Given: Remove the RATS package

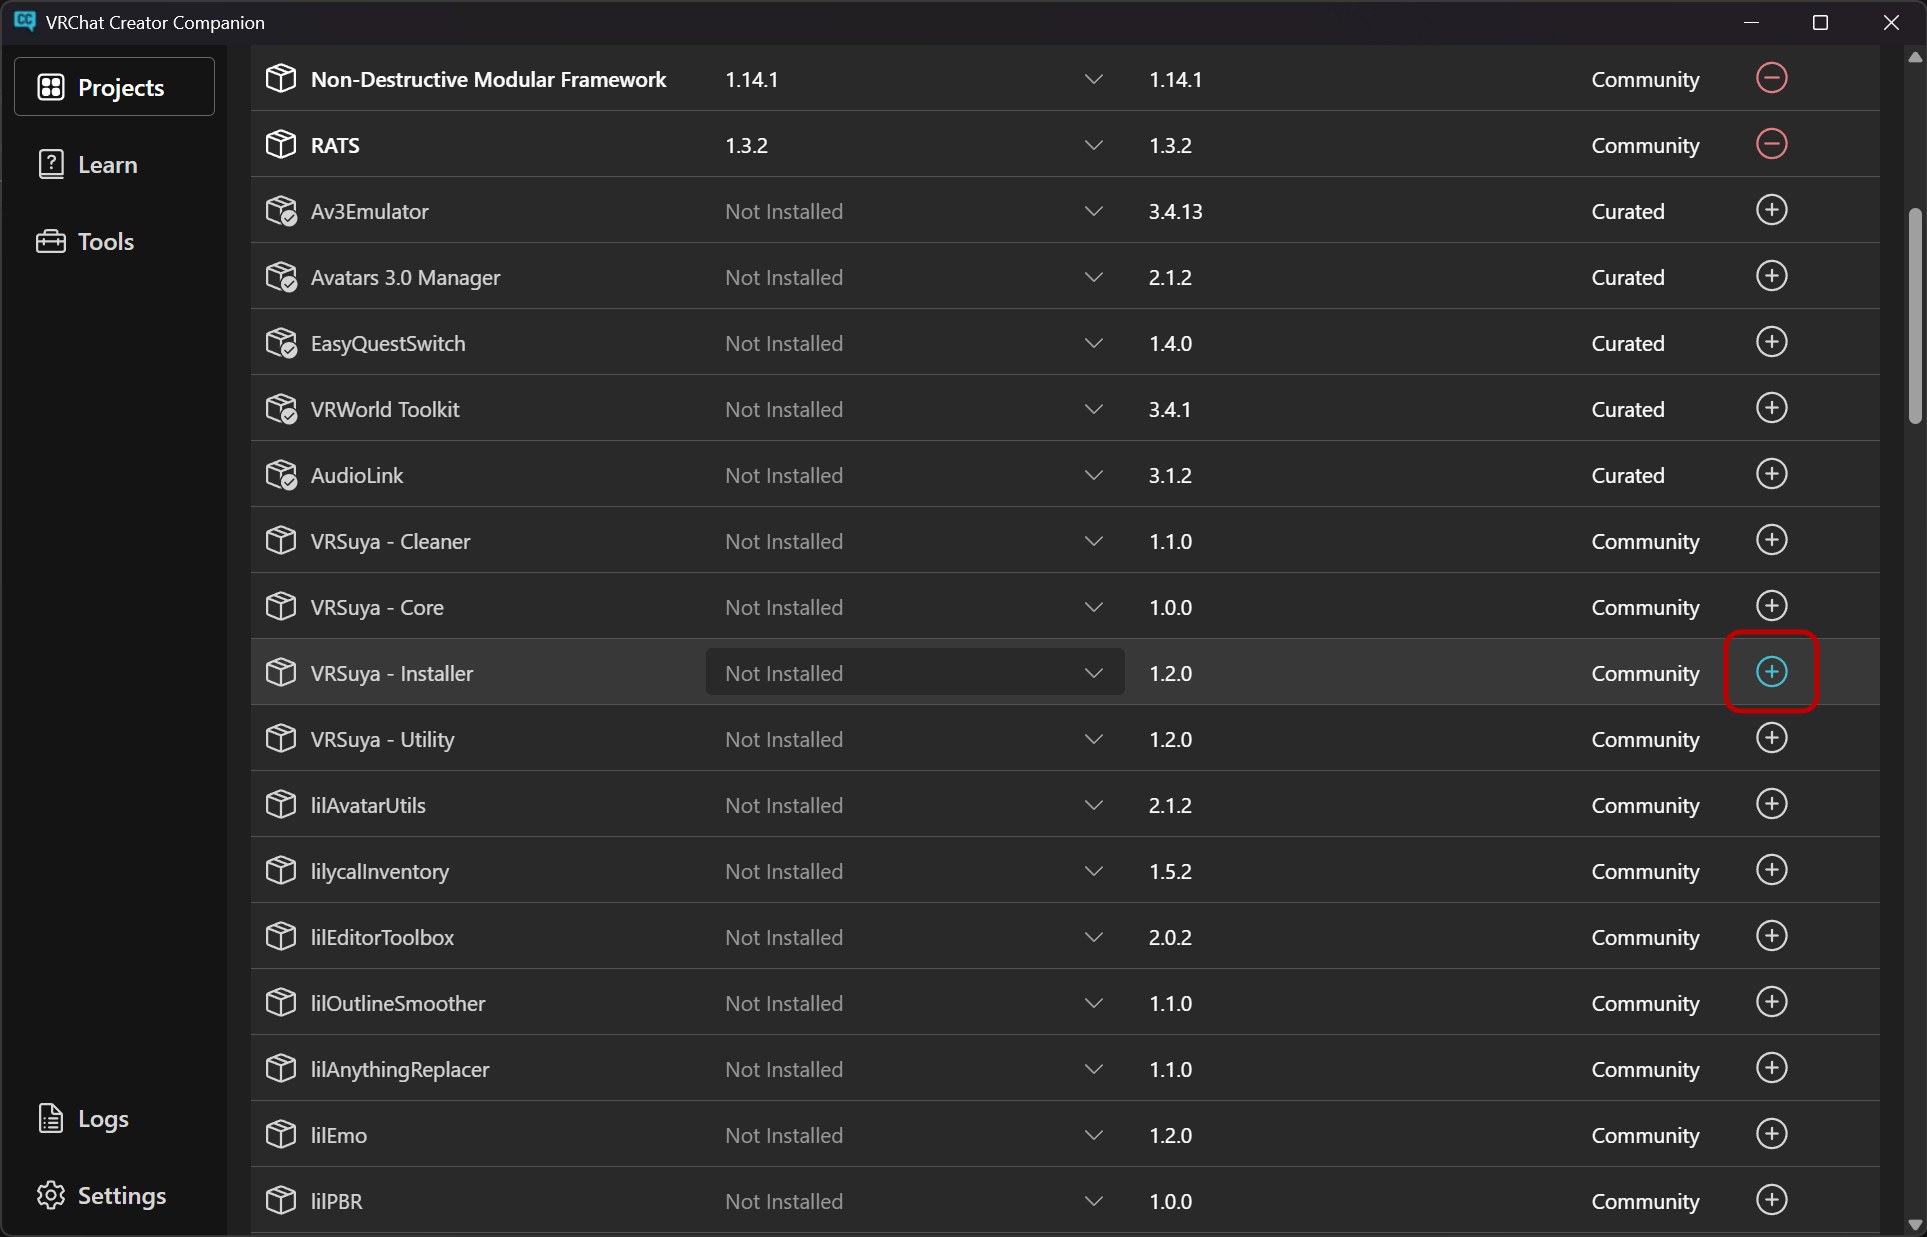Looking at the screenshot, I should pos(1771,144).
